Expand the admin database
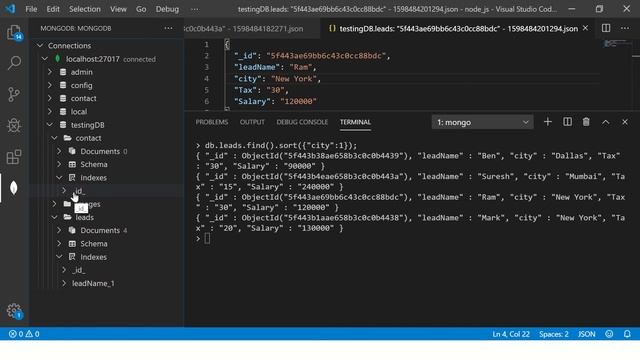Screen dimensions: 640x360 coord(50,72)
